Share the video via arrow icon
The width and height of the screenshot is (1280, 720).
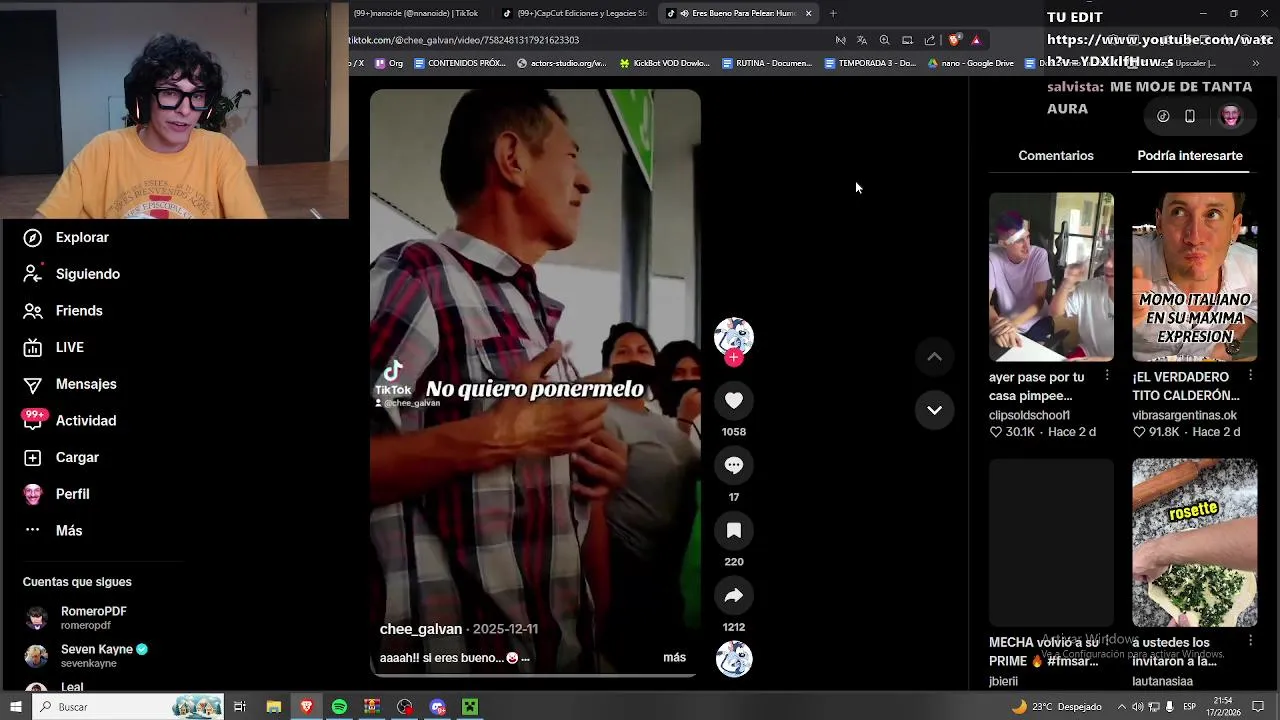(x=734, y=595)
